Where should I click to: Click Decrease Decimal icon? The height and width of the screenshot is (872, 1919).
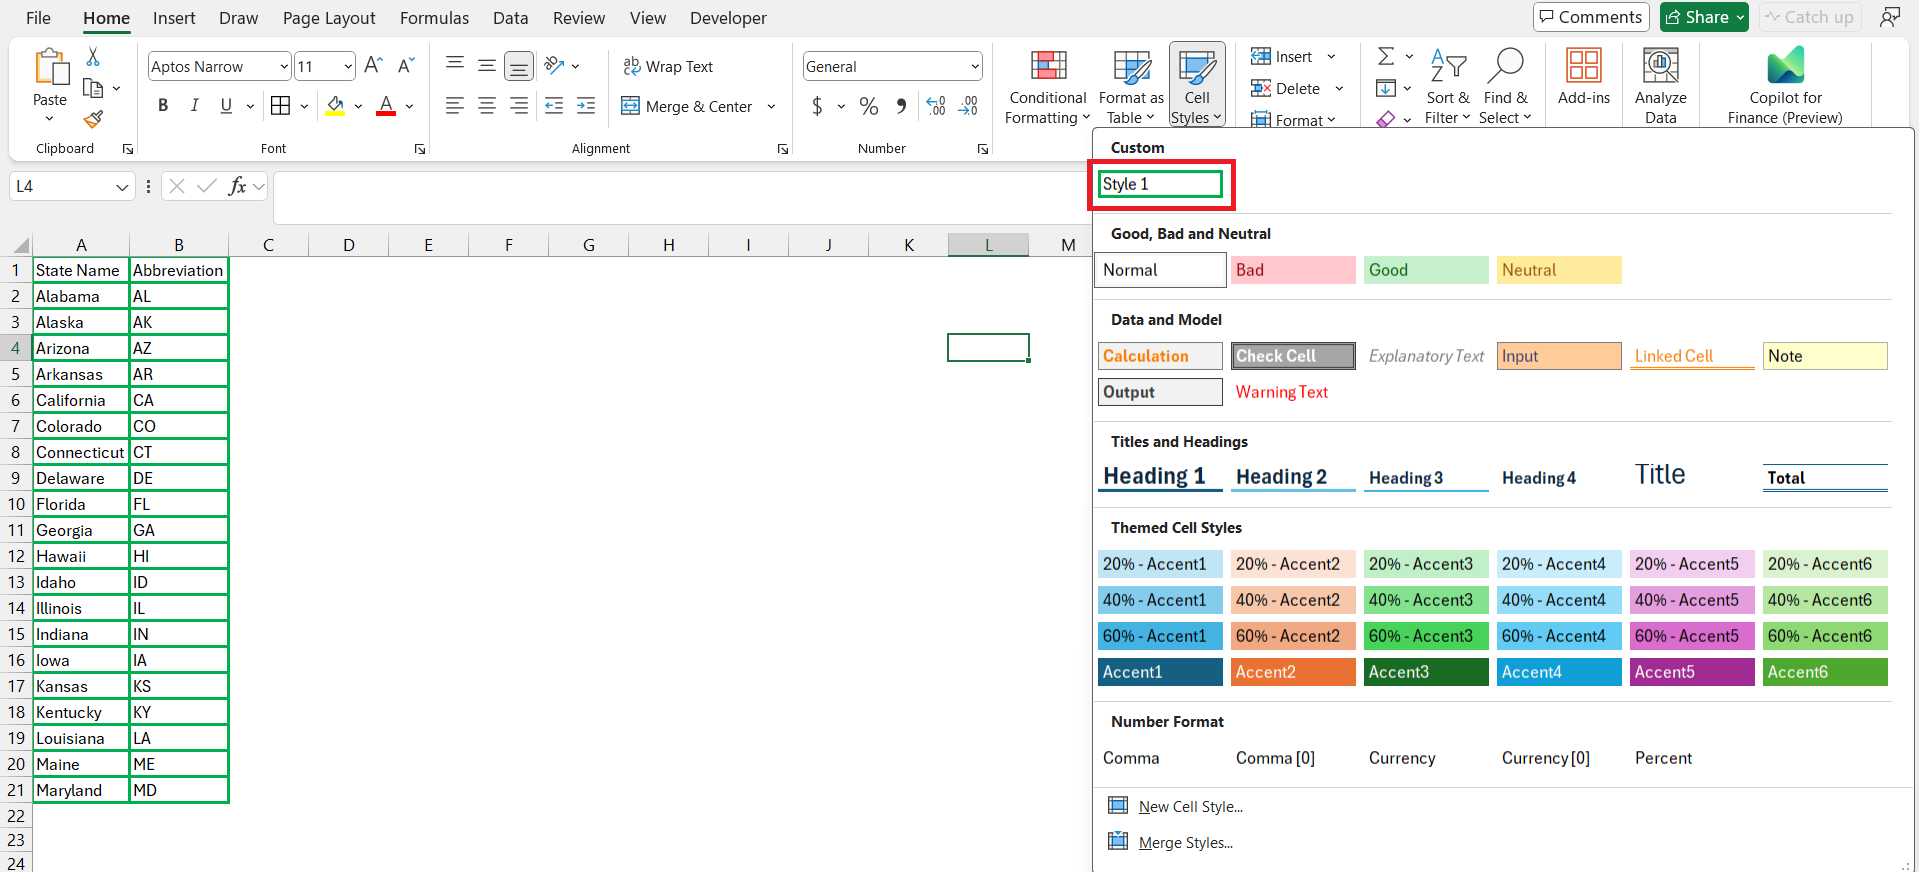pyautogui.click(x=968, y=105)
